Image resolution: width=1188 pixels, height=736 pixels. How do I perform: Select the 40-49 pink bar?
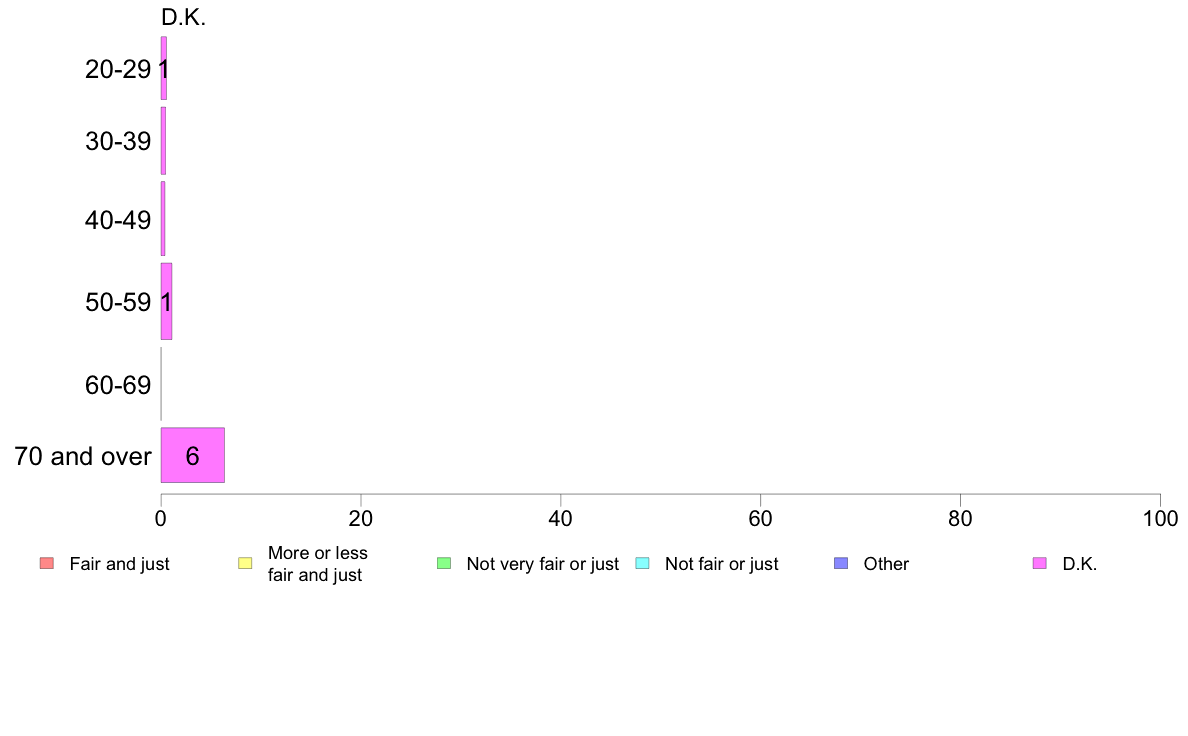click(x=163, y=219)
